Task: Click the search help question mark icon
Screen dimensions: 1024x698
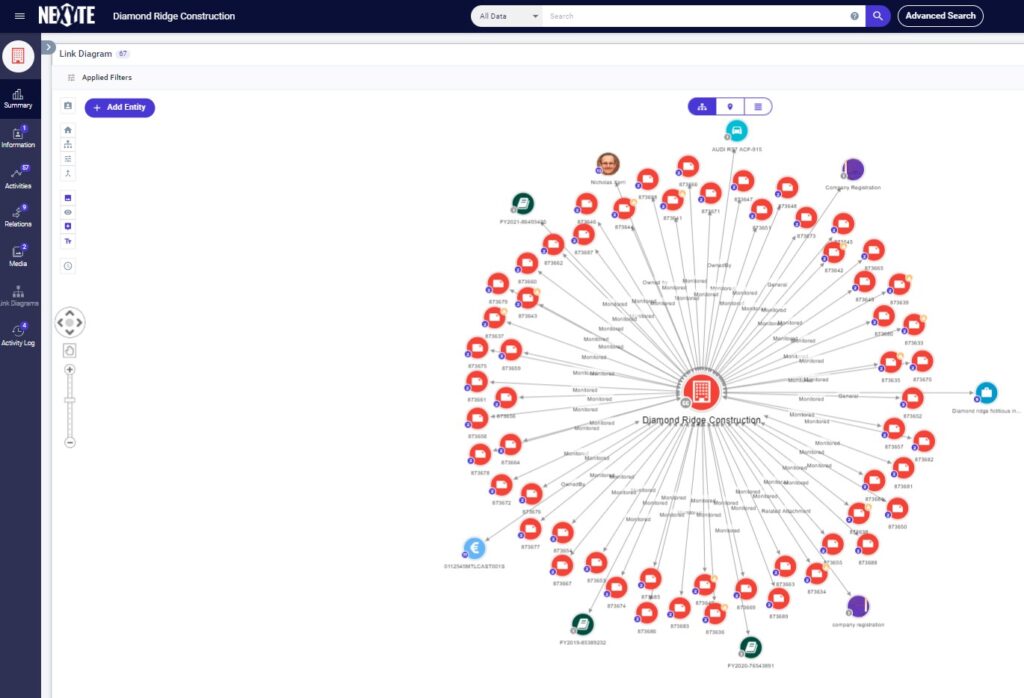Action: [854, 16]
